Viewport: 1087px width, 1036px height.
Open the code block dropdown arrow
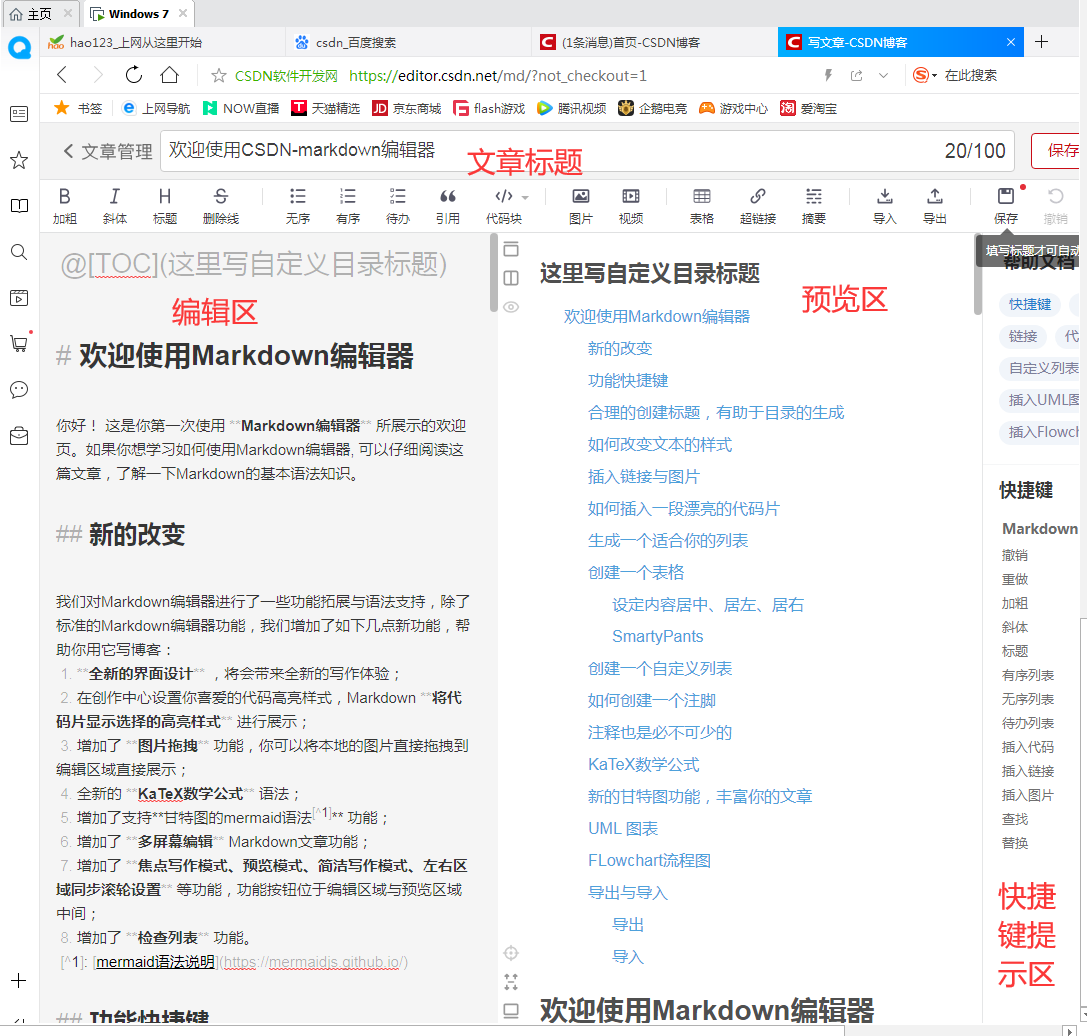[525, 198]
